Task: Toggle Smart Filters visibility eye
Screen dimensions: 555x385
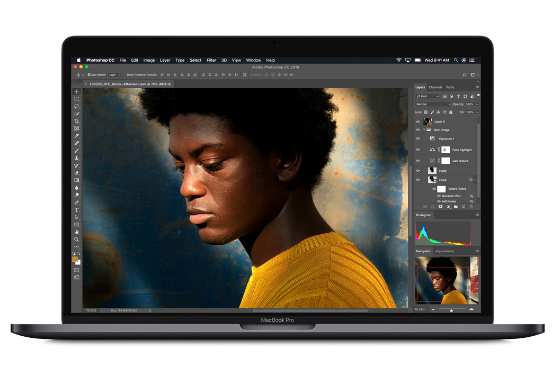Action: (434, 189)
